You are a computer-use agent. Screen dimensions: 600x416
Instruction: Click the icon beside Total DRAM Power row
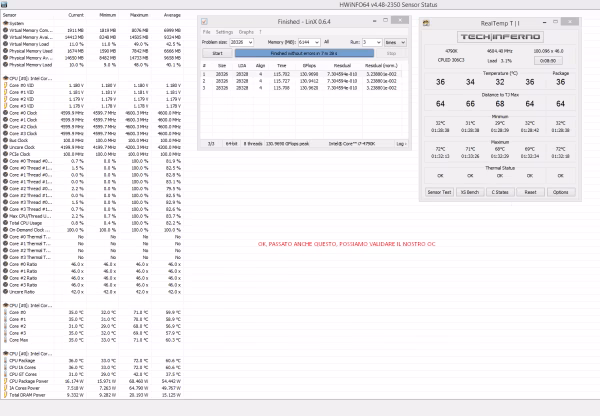[5, 395]
